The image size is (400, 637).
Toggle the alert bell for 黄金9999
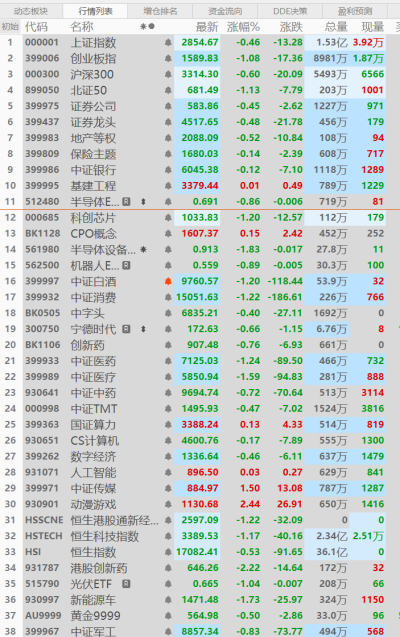tap(168, 615)
